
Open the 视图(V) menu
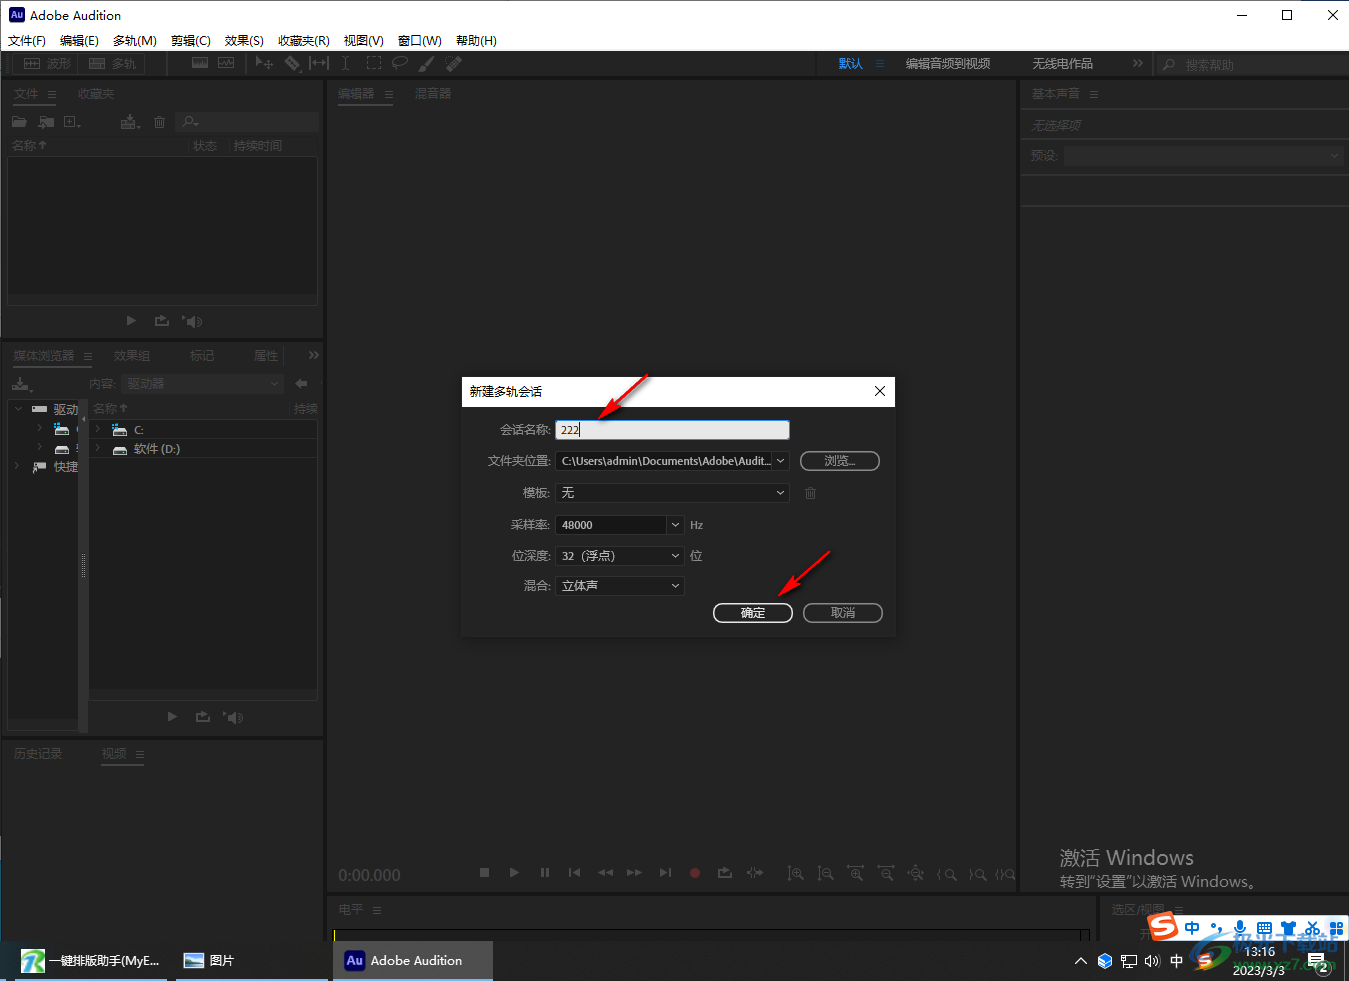click(x=364, y=41)
